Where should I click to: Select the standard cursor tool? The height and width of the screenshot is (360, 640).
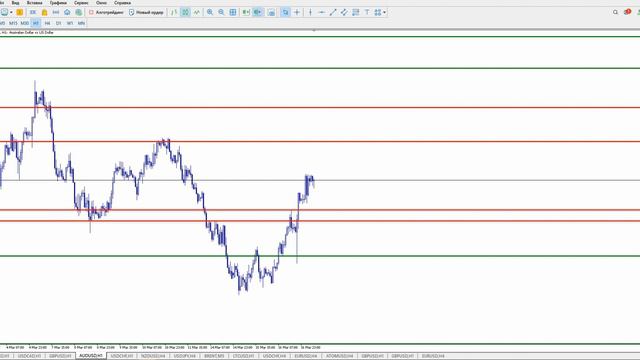285,12
